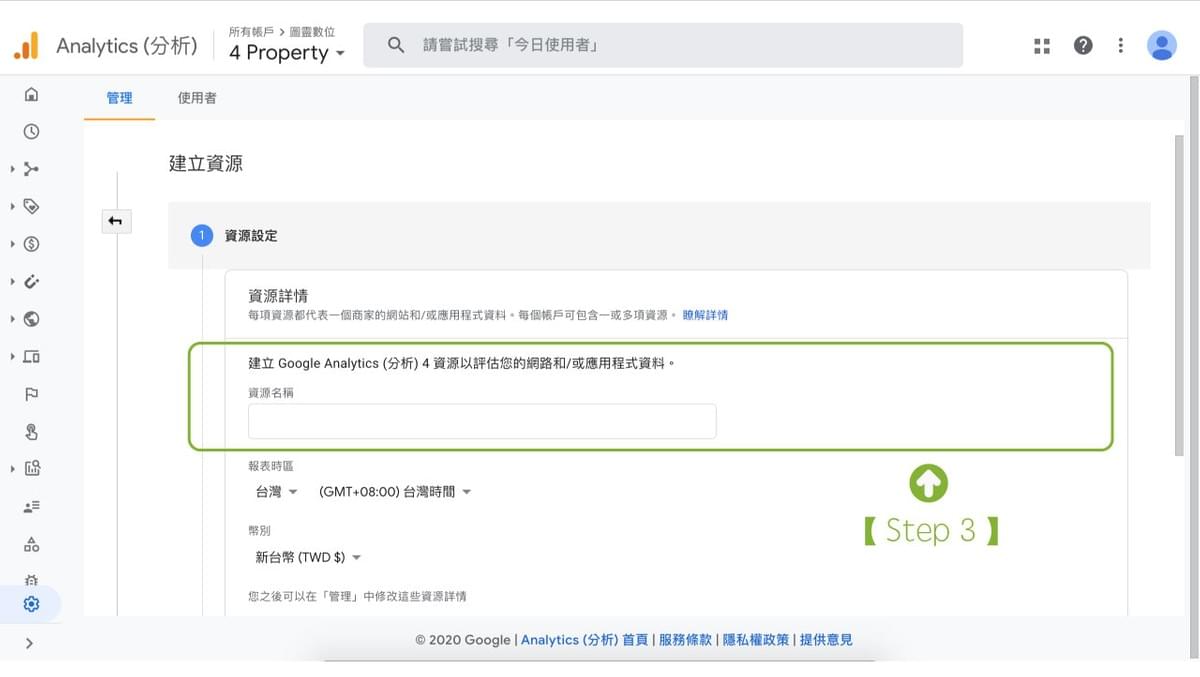Open Tech devices icon

(31, 357)
